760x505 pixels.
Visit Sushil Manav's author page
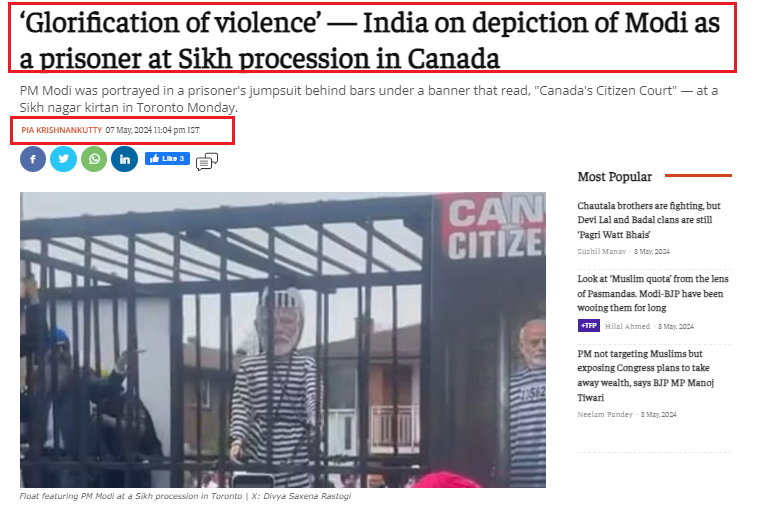point(602,252)
